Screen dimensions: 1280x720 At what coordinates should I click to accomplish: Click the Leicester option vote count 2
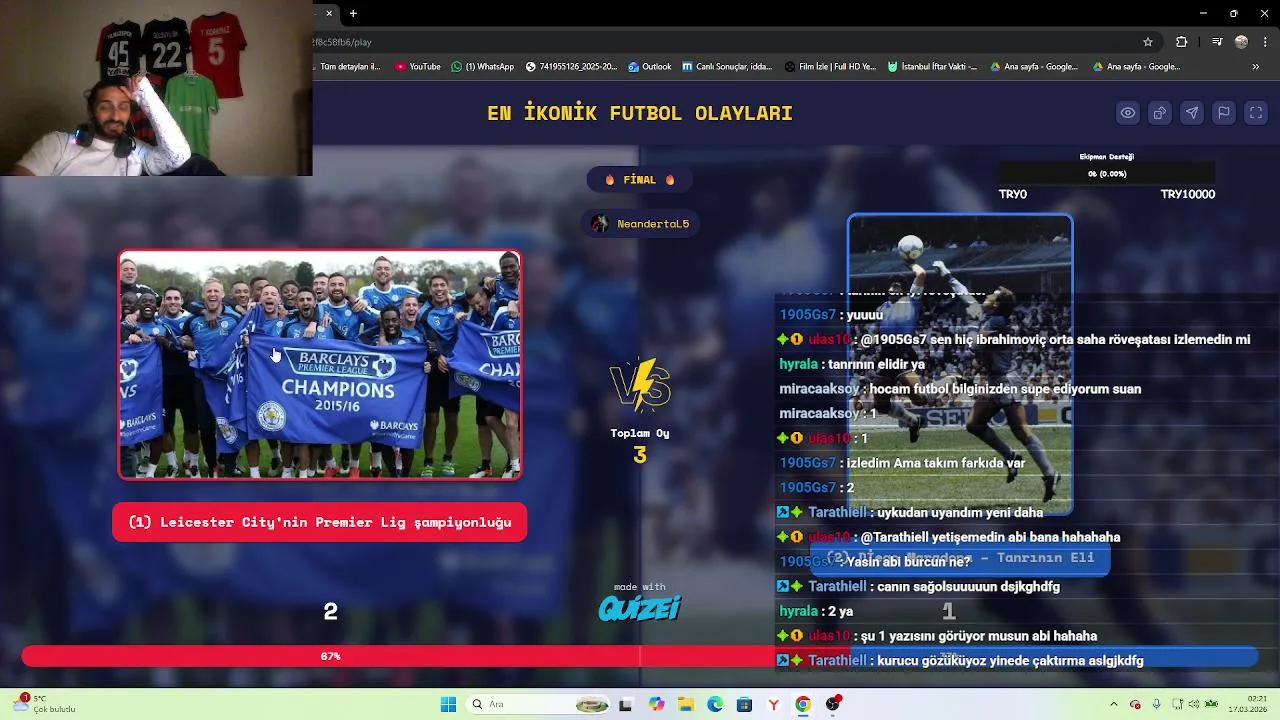coord(330,611)
